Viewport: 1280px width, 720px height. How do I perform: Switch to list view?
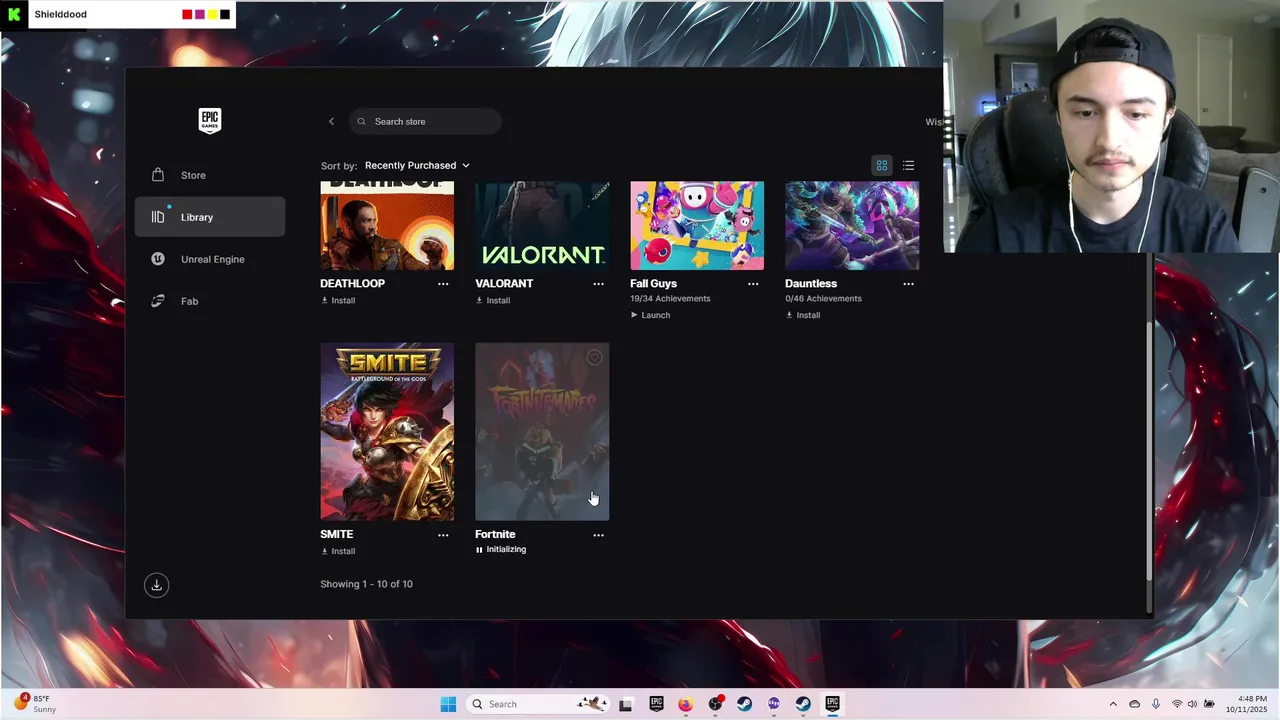pos(908,165)
